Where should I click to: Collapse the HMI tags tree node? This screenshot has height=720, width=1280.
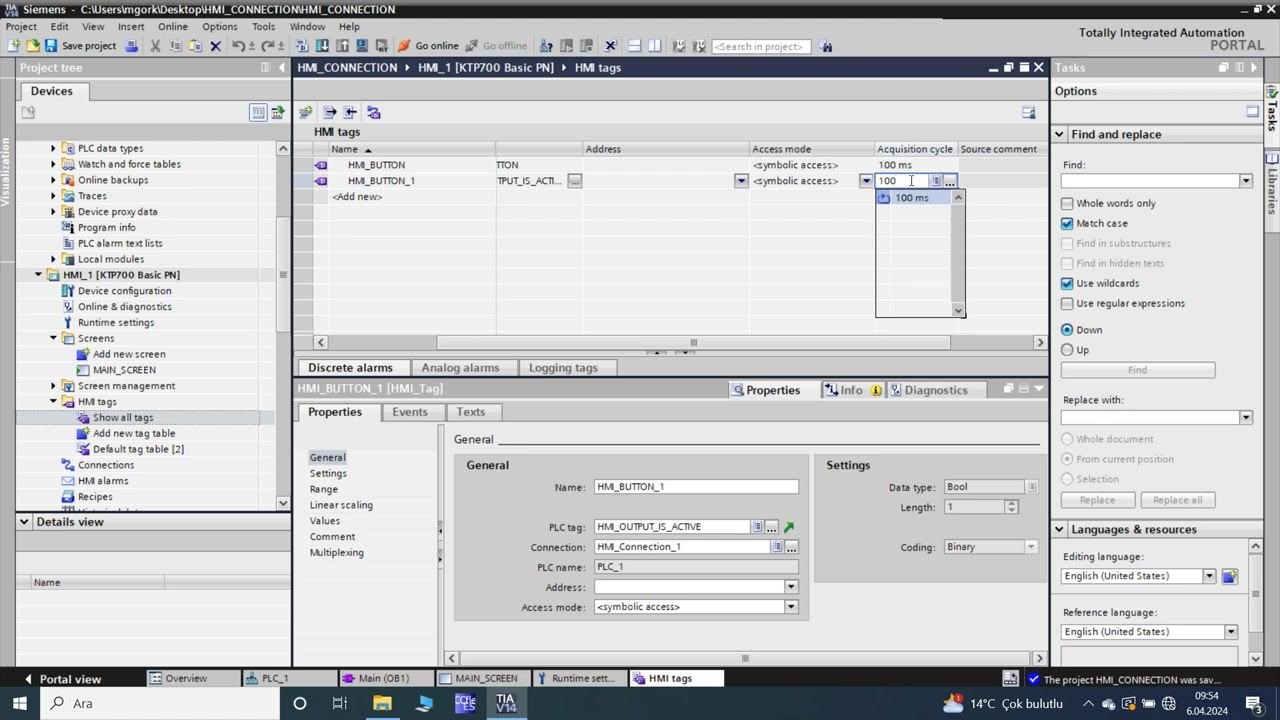54,402
